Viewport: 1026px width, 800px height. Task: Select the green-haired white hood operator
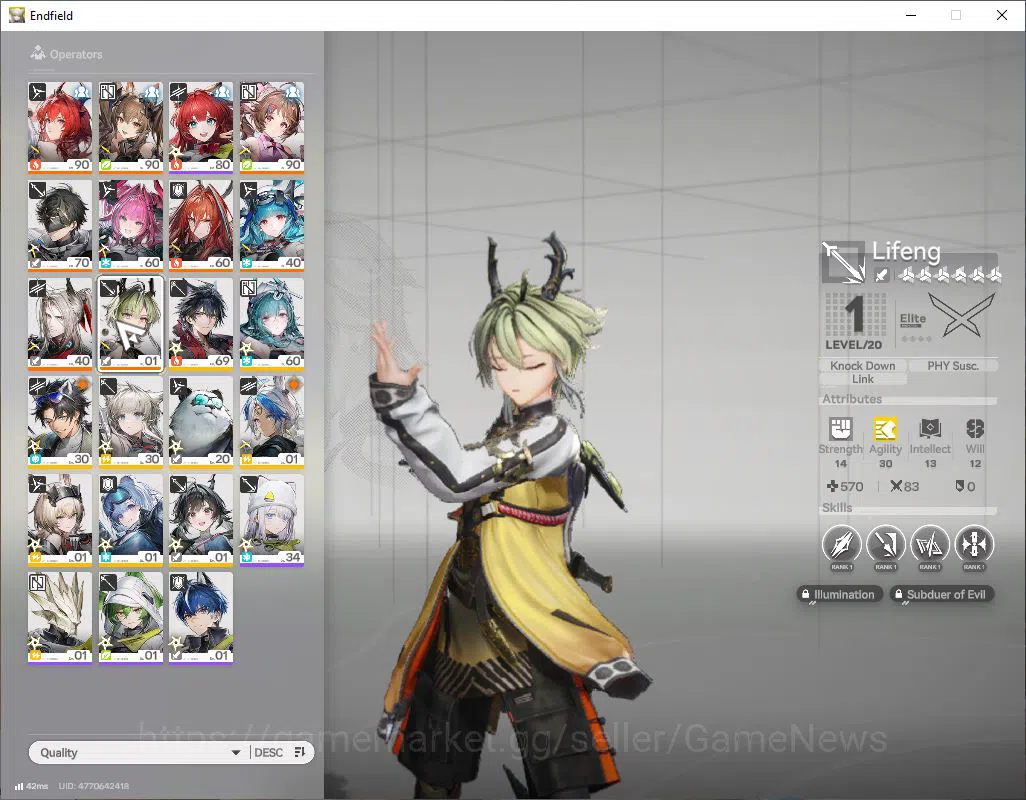130,617
